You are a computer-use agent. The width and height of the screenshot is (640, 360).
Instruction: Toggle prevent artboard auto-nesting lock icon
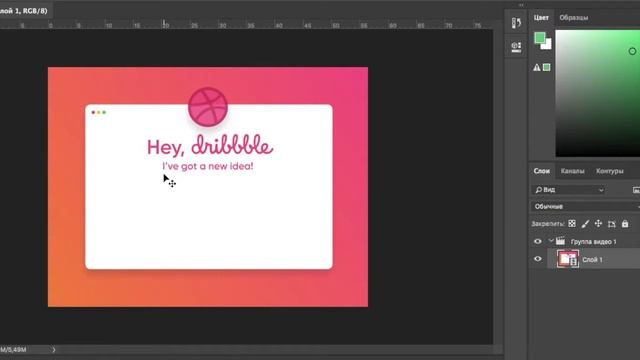coord(611,224)
